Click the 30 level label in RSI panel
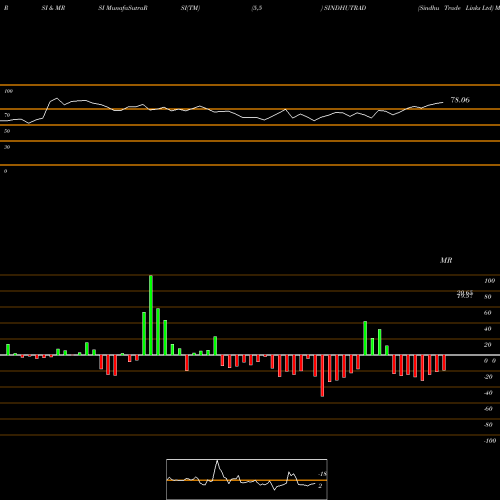The width and height of the screenshot is (500, 500). click(x=7, y=147)
